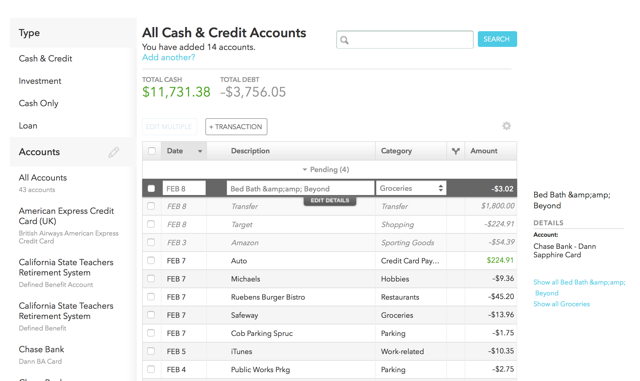Click the Total Debt -$3,756.05 value

click(x=253, y=92)
